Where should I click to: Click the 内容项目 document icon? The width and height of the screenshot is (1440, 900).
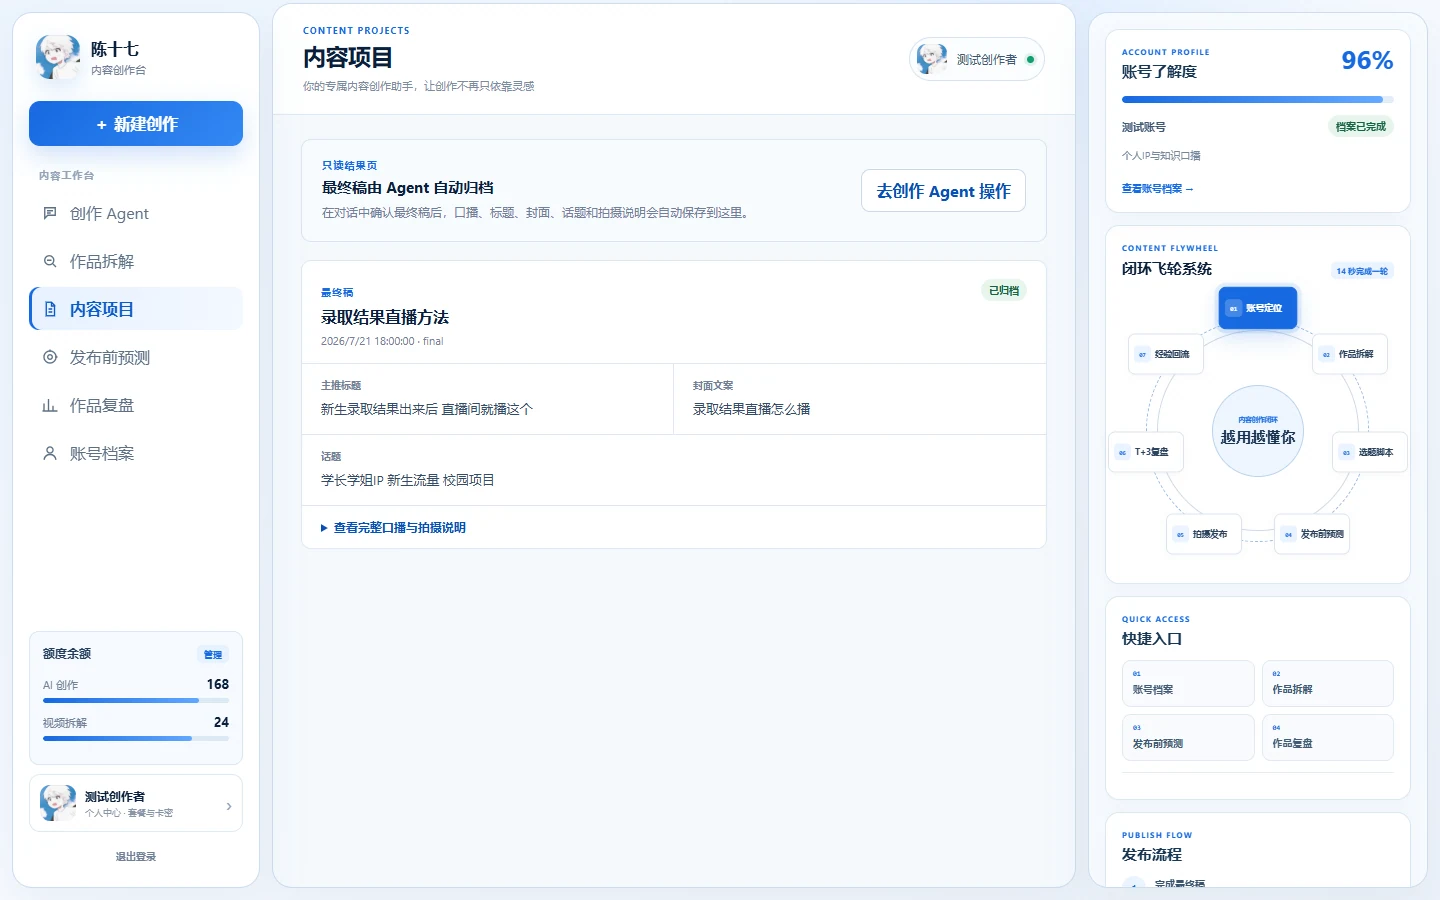click(x=50, y=309)
